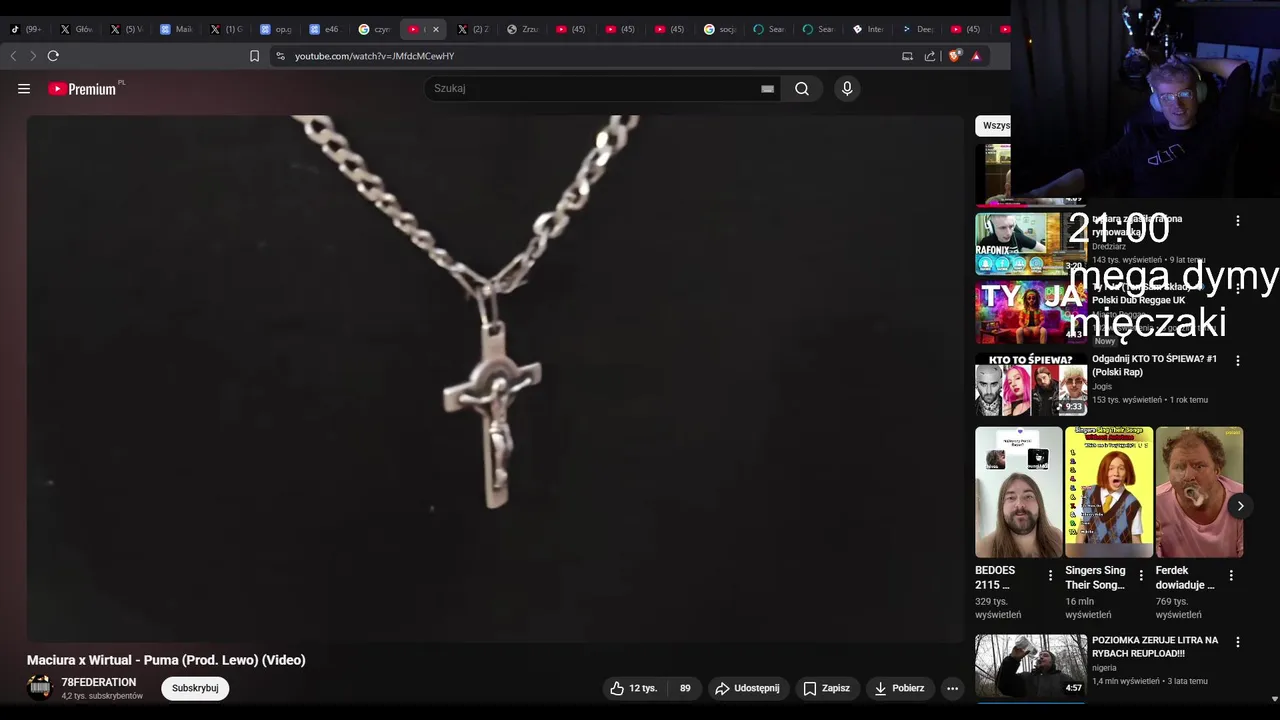The width and height of the screenshot is (1280, 720).
Task: Switch to the 'e46' tab
Action: (325, 29)
